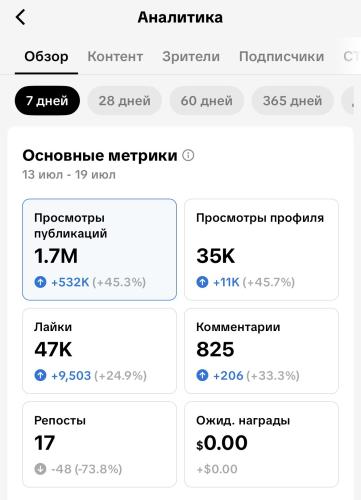Choose the 365 дней period filter
The width and height of the screenshot is (361, 500).
(292, 101)
